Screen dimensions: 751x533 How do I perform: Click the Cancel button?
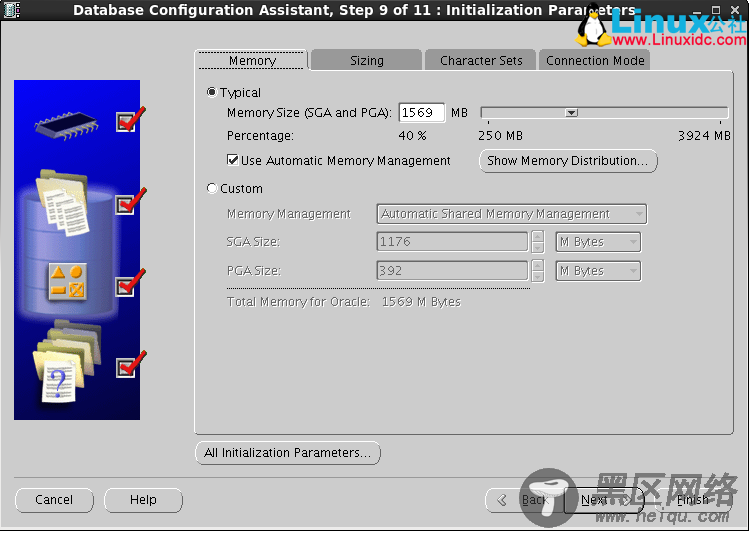[54, 500]
